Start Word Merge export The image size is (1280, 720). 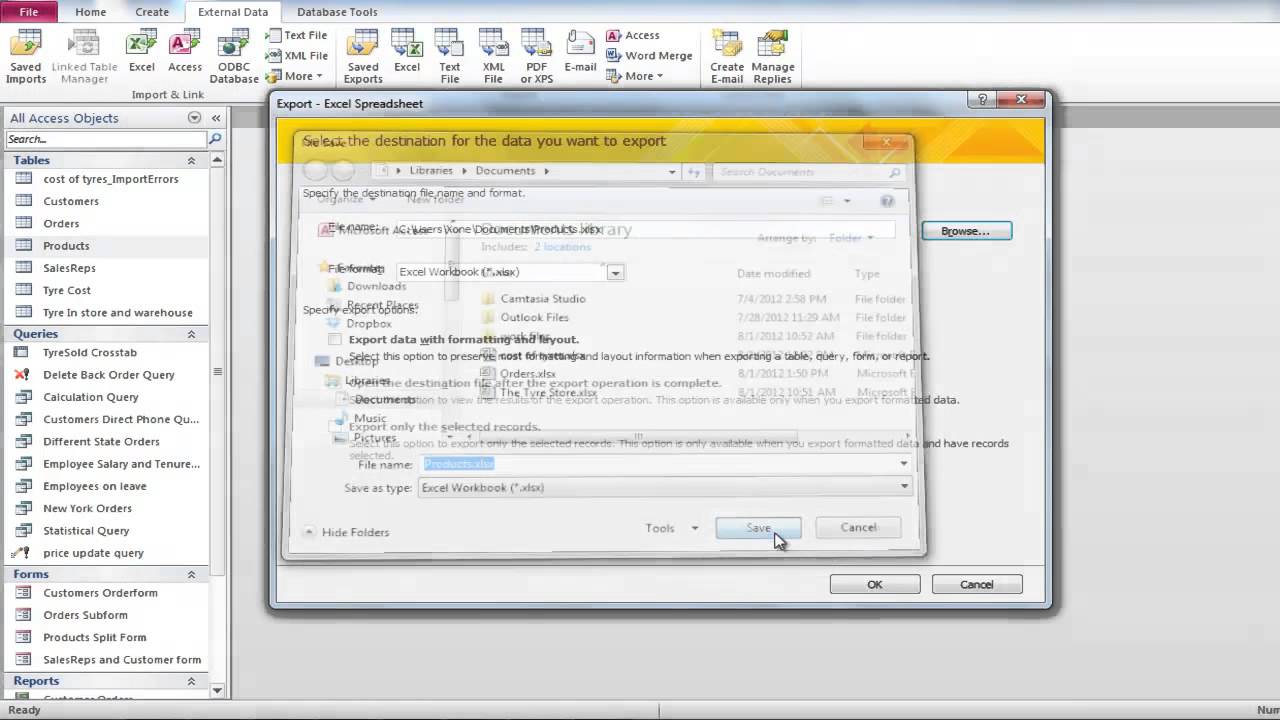tap(648, 56)
